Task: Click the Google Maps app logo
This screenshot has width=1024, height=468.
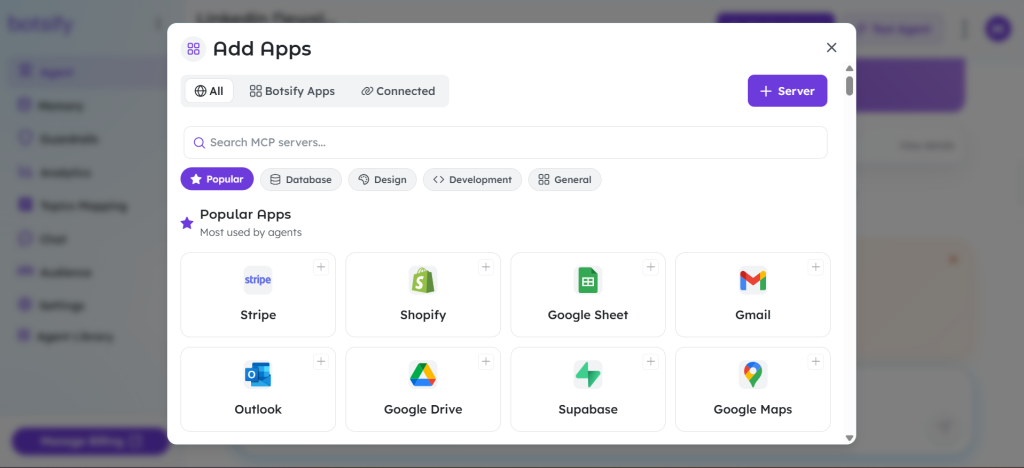Action: (x=752, y=375)
